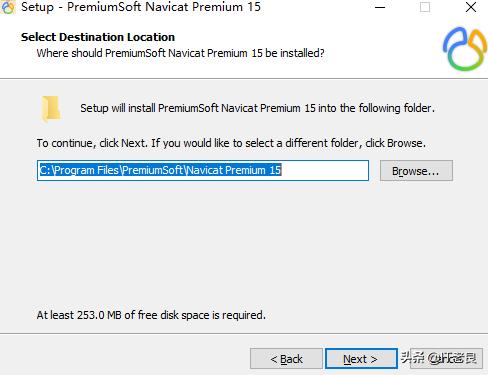Click the empty space after the path in field

pos(325,170)
